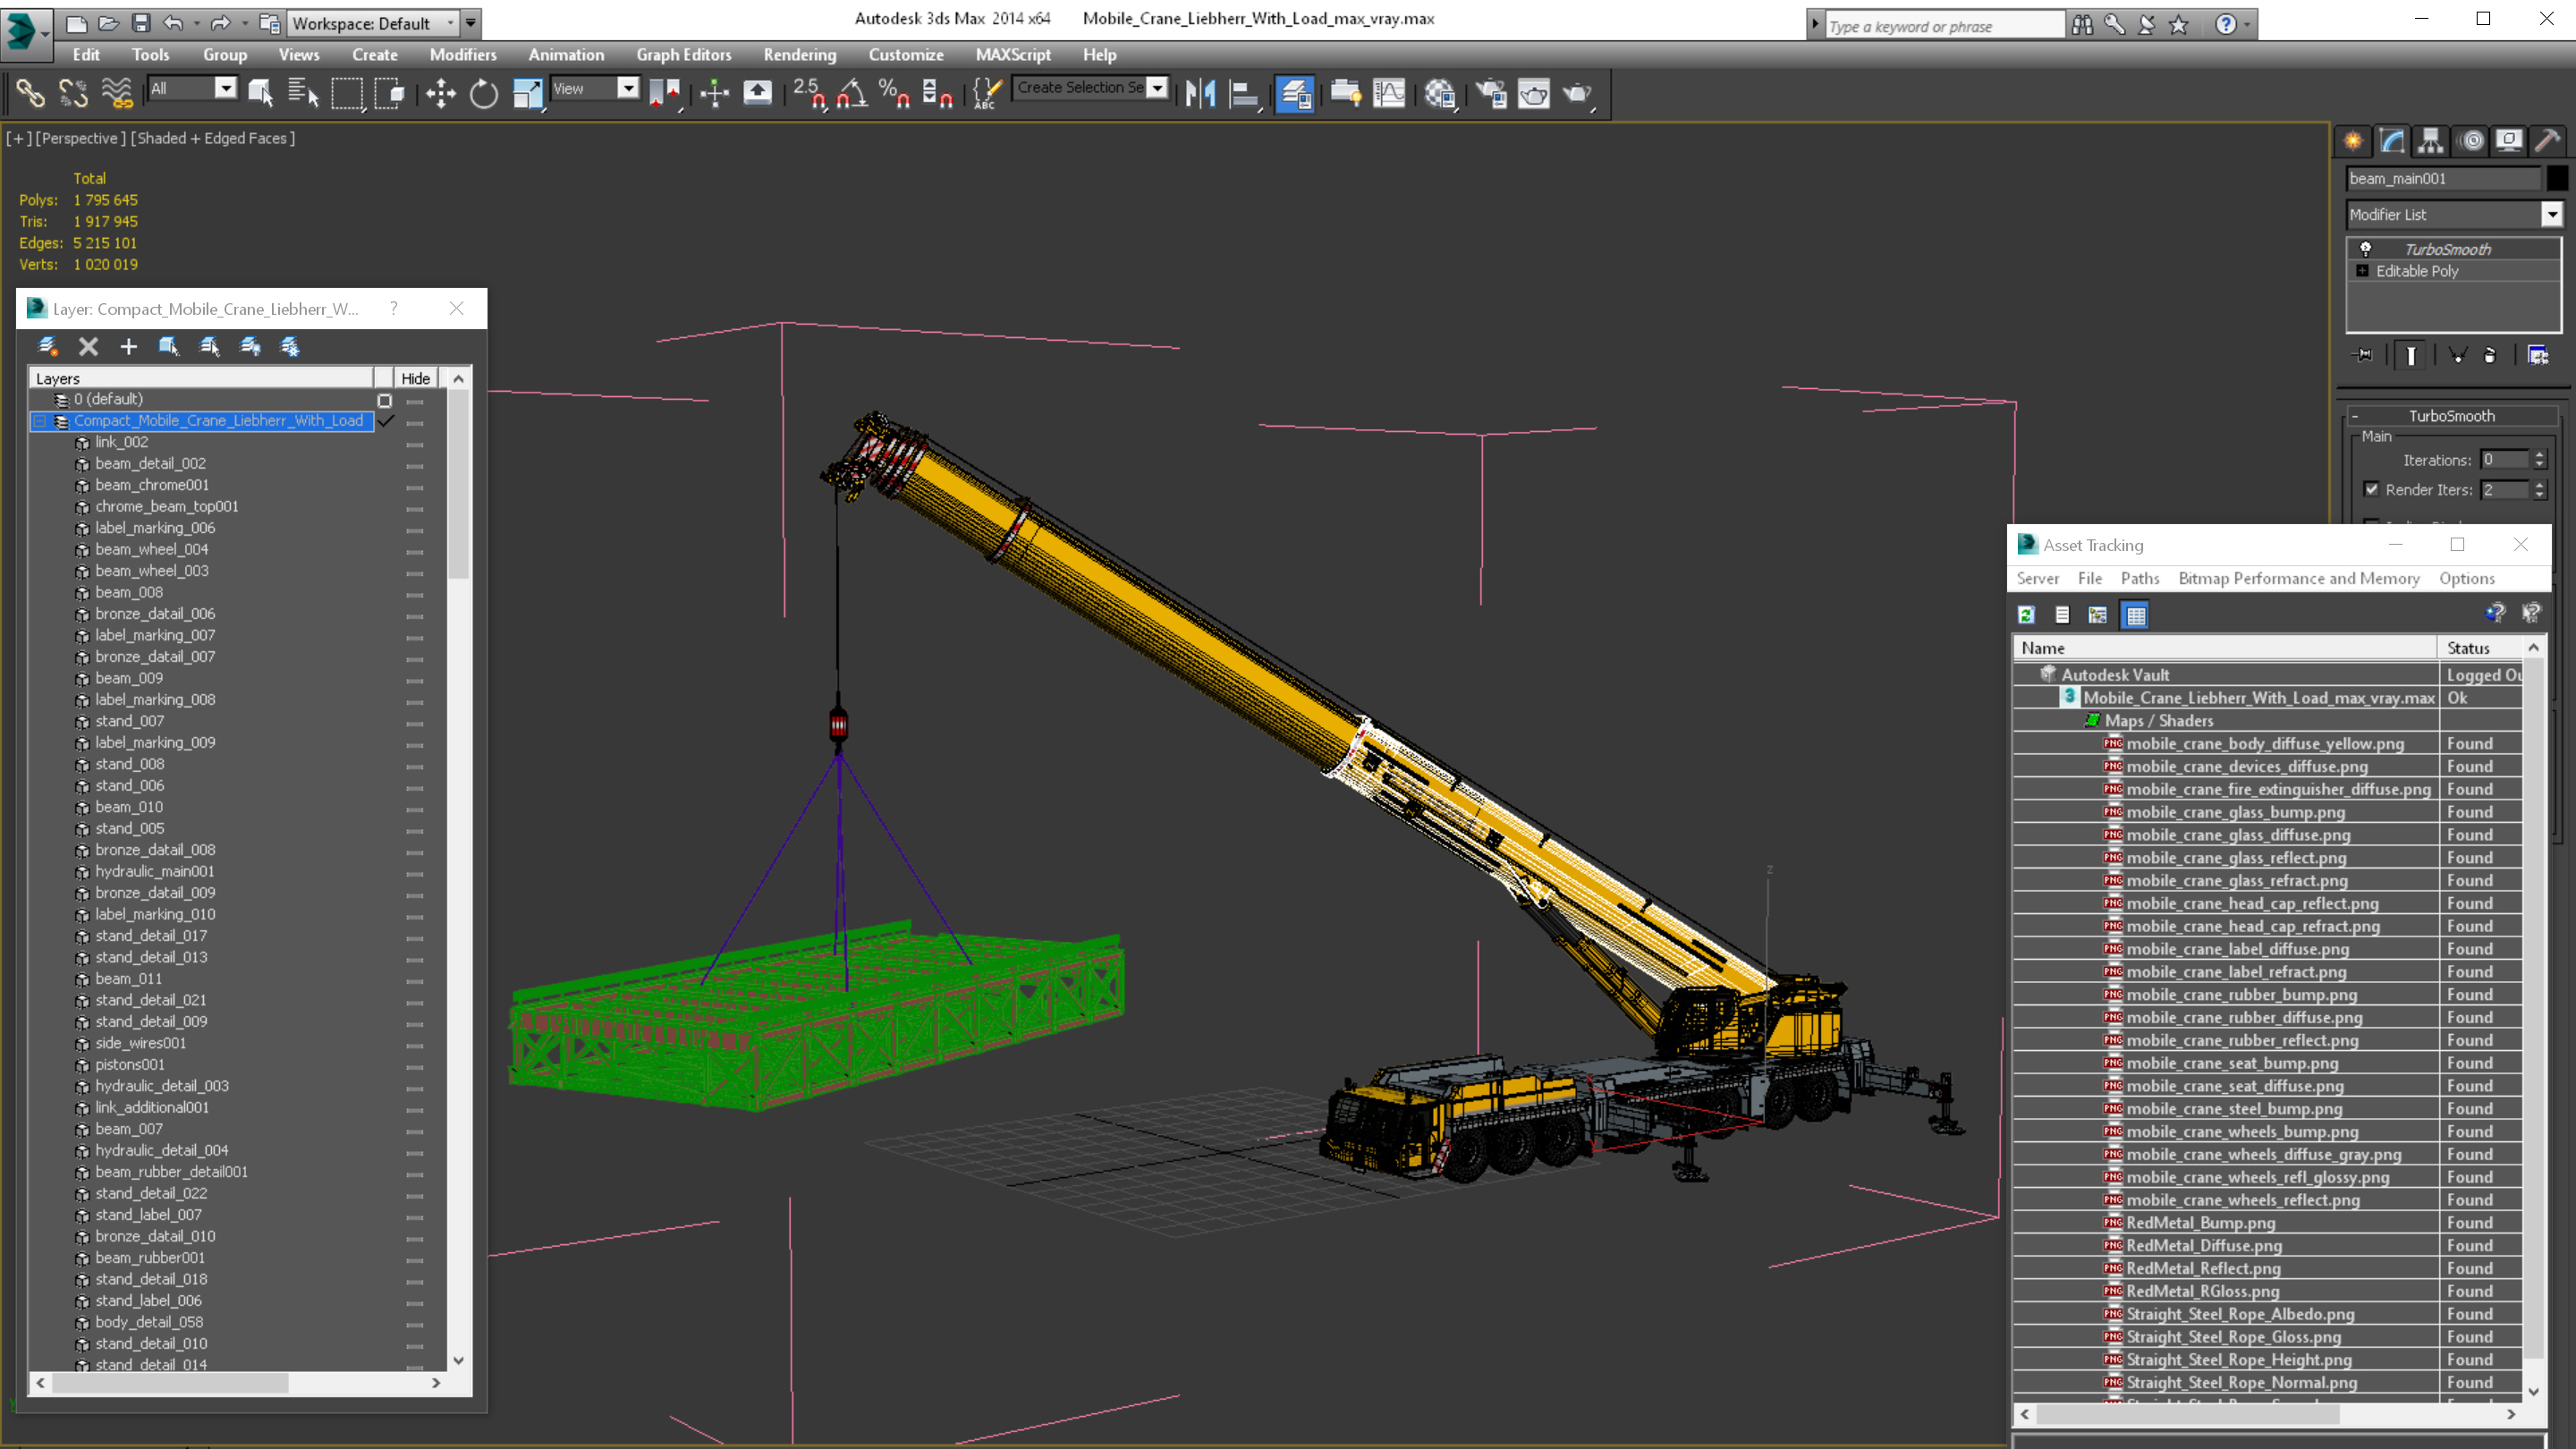This screenshot has height=1449, width=2576.
Task: Activate the Bind to Space Warp tool
Action: [116, 93]
